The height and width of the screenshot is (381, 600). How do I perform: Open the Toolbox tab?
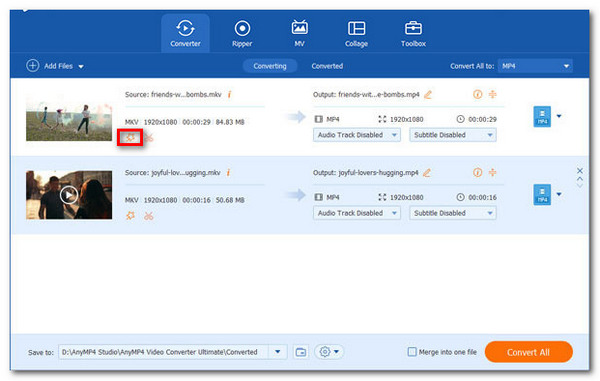point(413,33)
